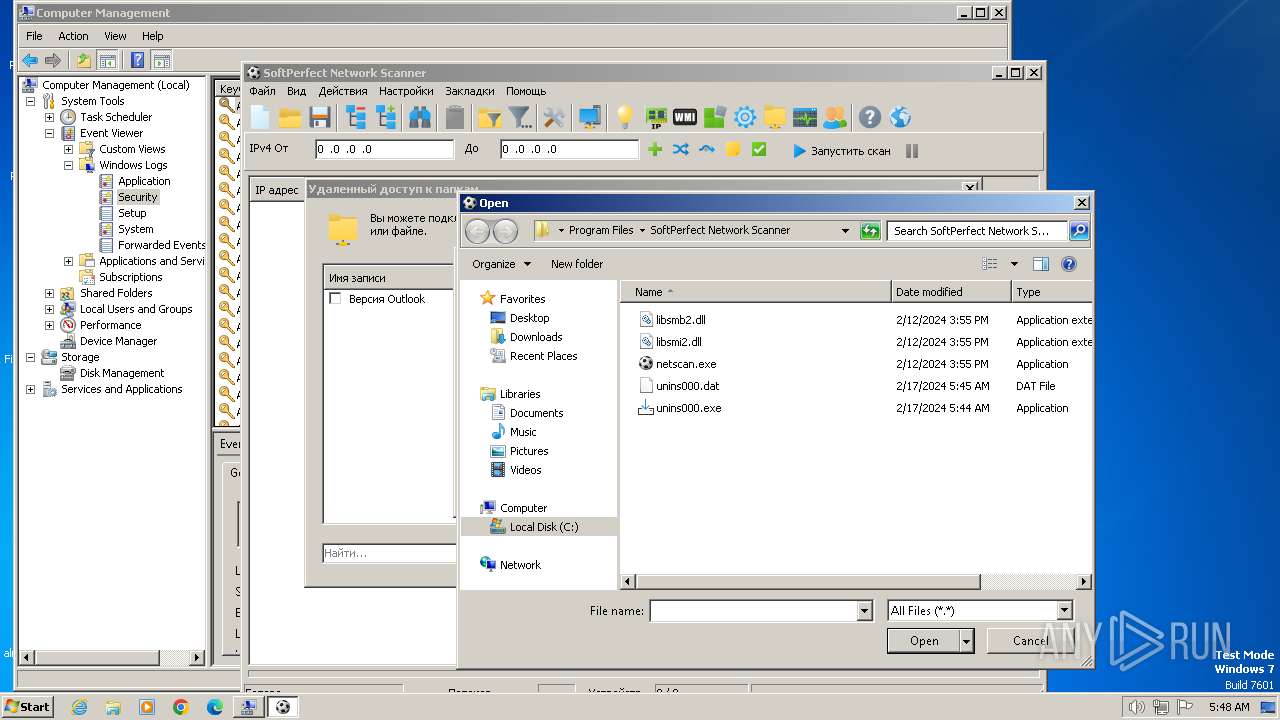Open the wrench and screwdriver options icon
The height and width of the screenshot is (720, 1280).
click(554, 118)
